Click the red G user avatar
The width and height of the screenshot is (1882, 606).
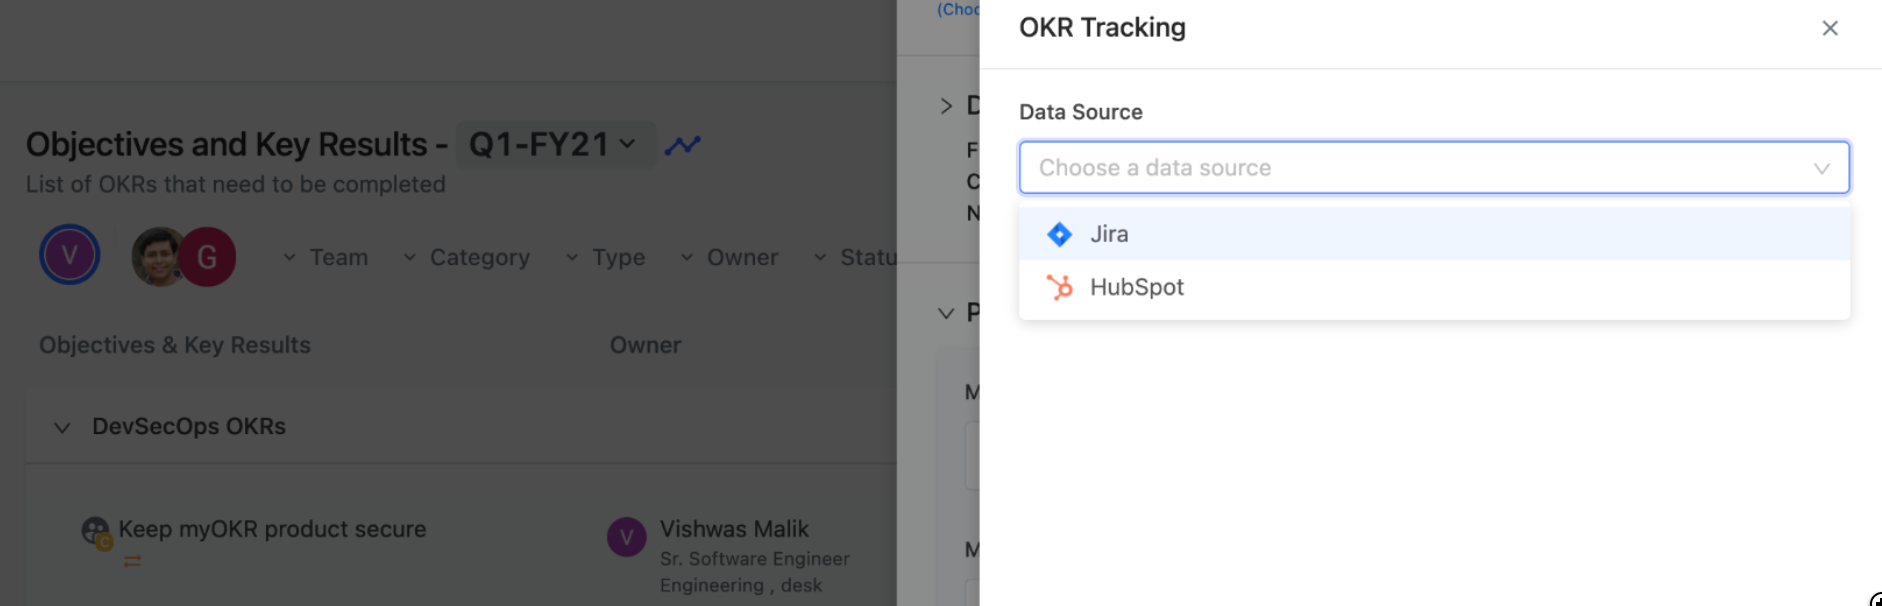(x=208, y=257)
